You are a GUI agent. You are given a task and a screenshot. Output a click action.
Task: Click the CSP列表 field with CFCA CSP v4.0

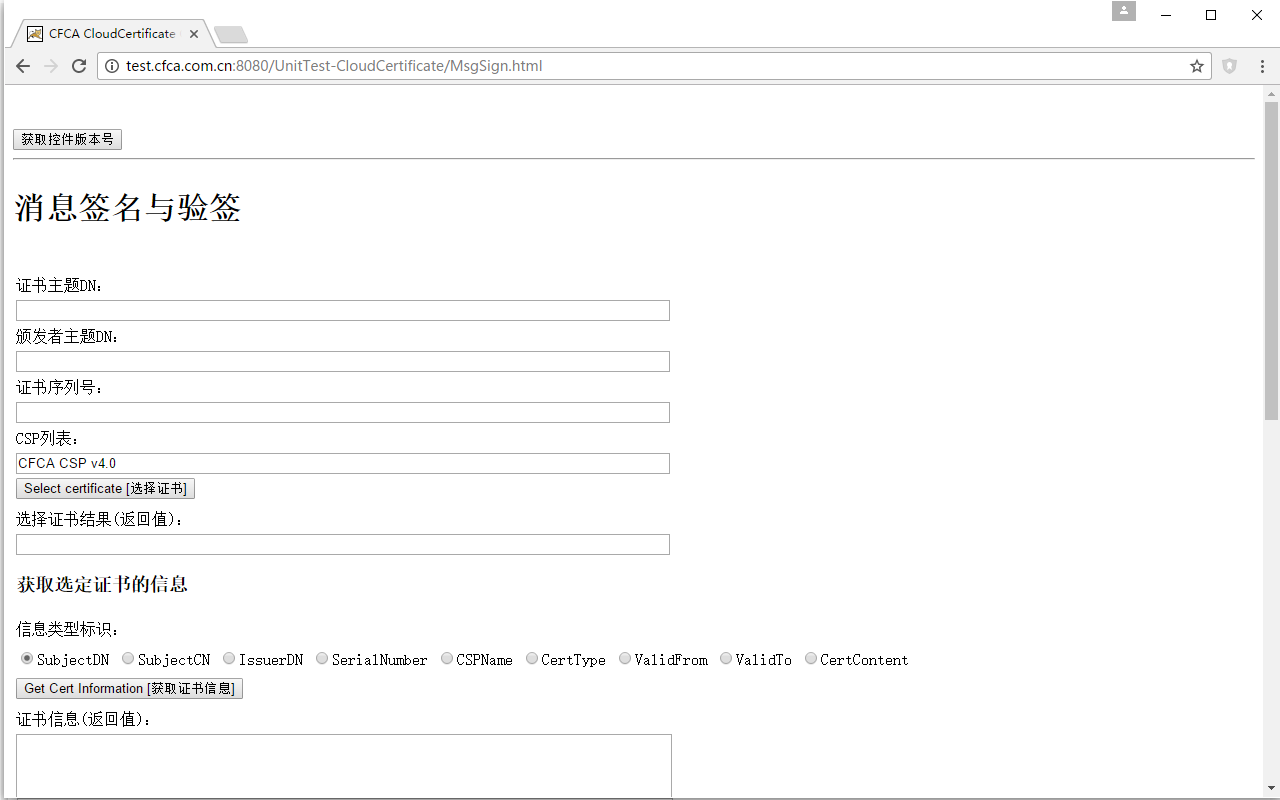[x=343, y=463]
